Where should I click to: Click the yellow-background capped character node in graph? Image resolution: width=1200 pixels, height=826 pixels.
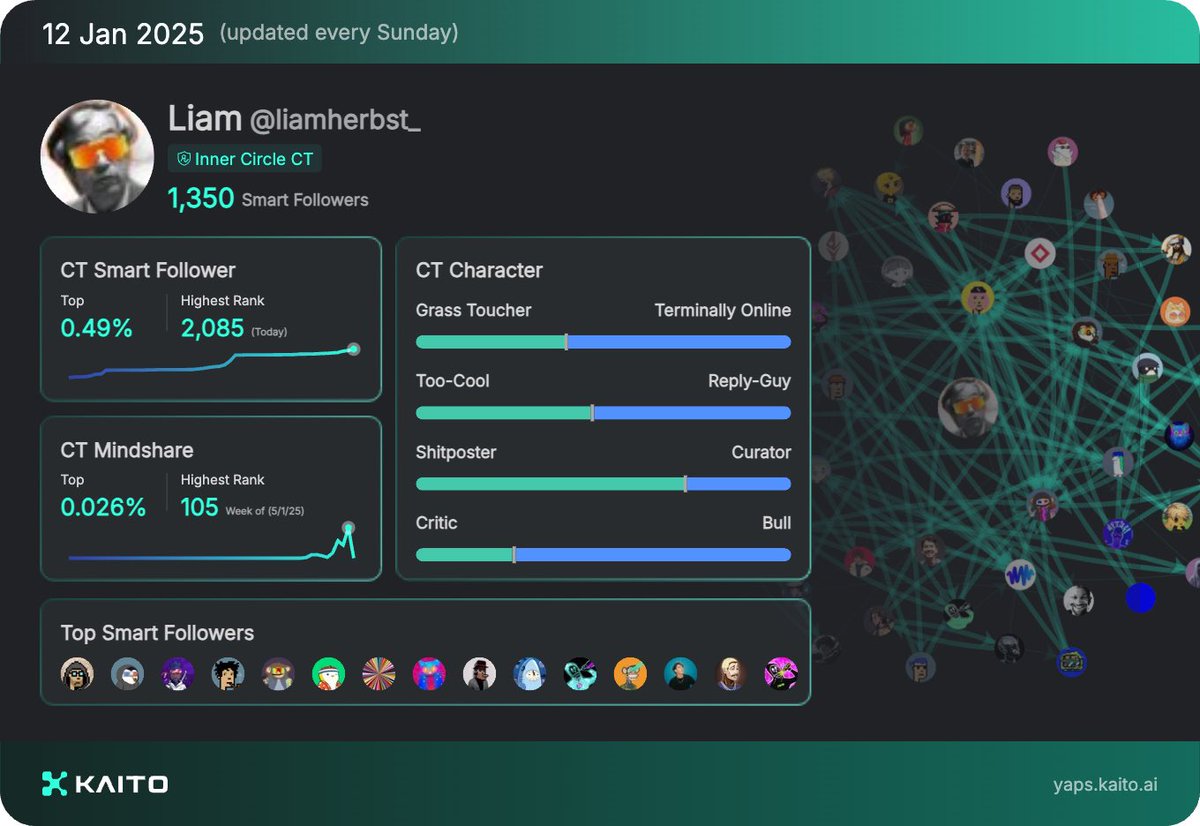point(977,298)
